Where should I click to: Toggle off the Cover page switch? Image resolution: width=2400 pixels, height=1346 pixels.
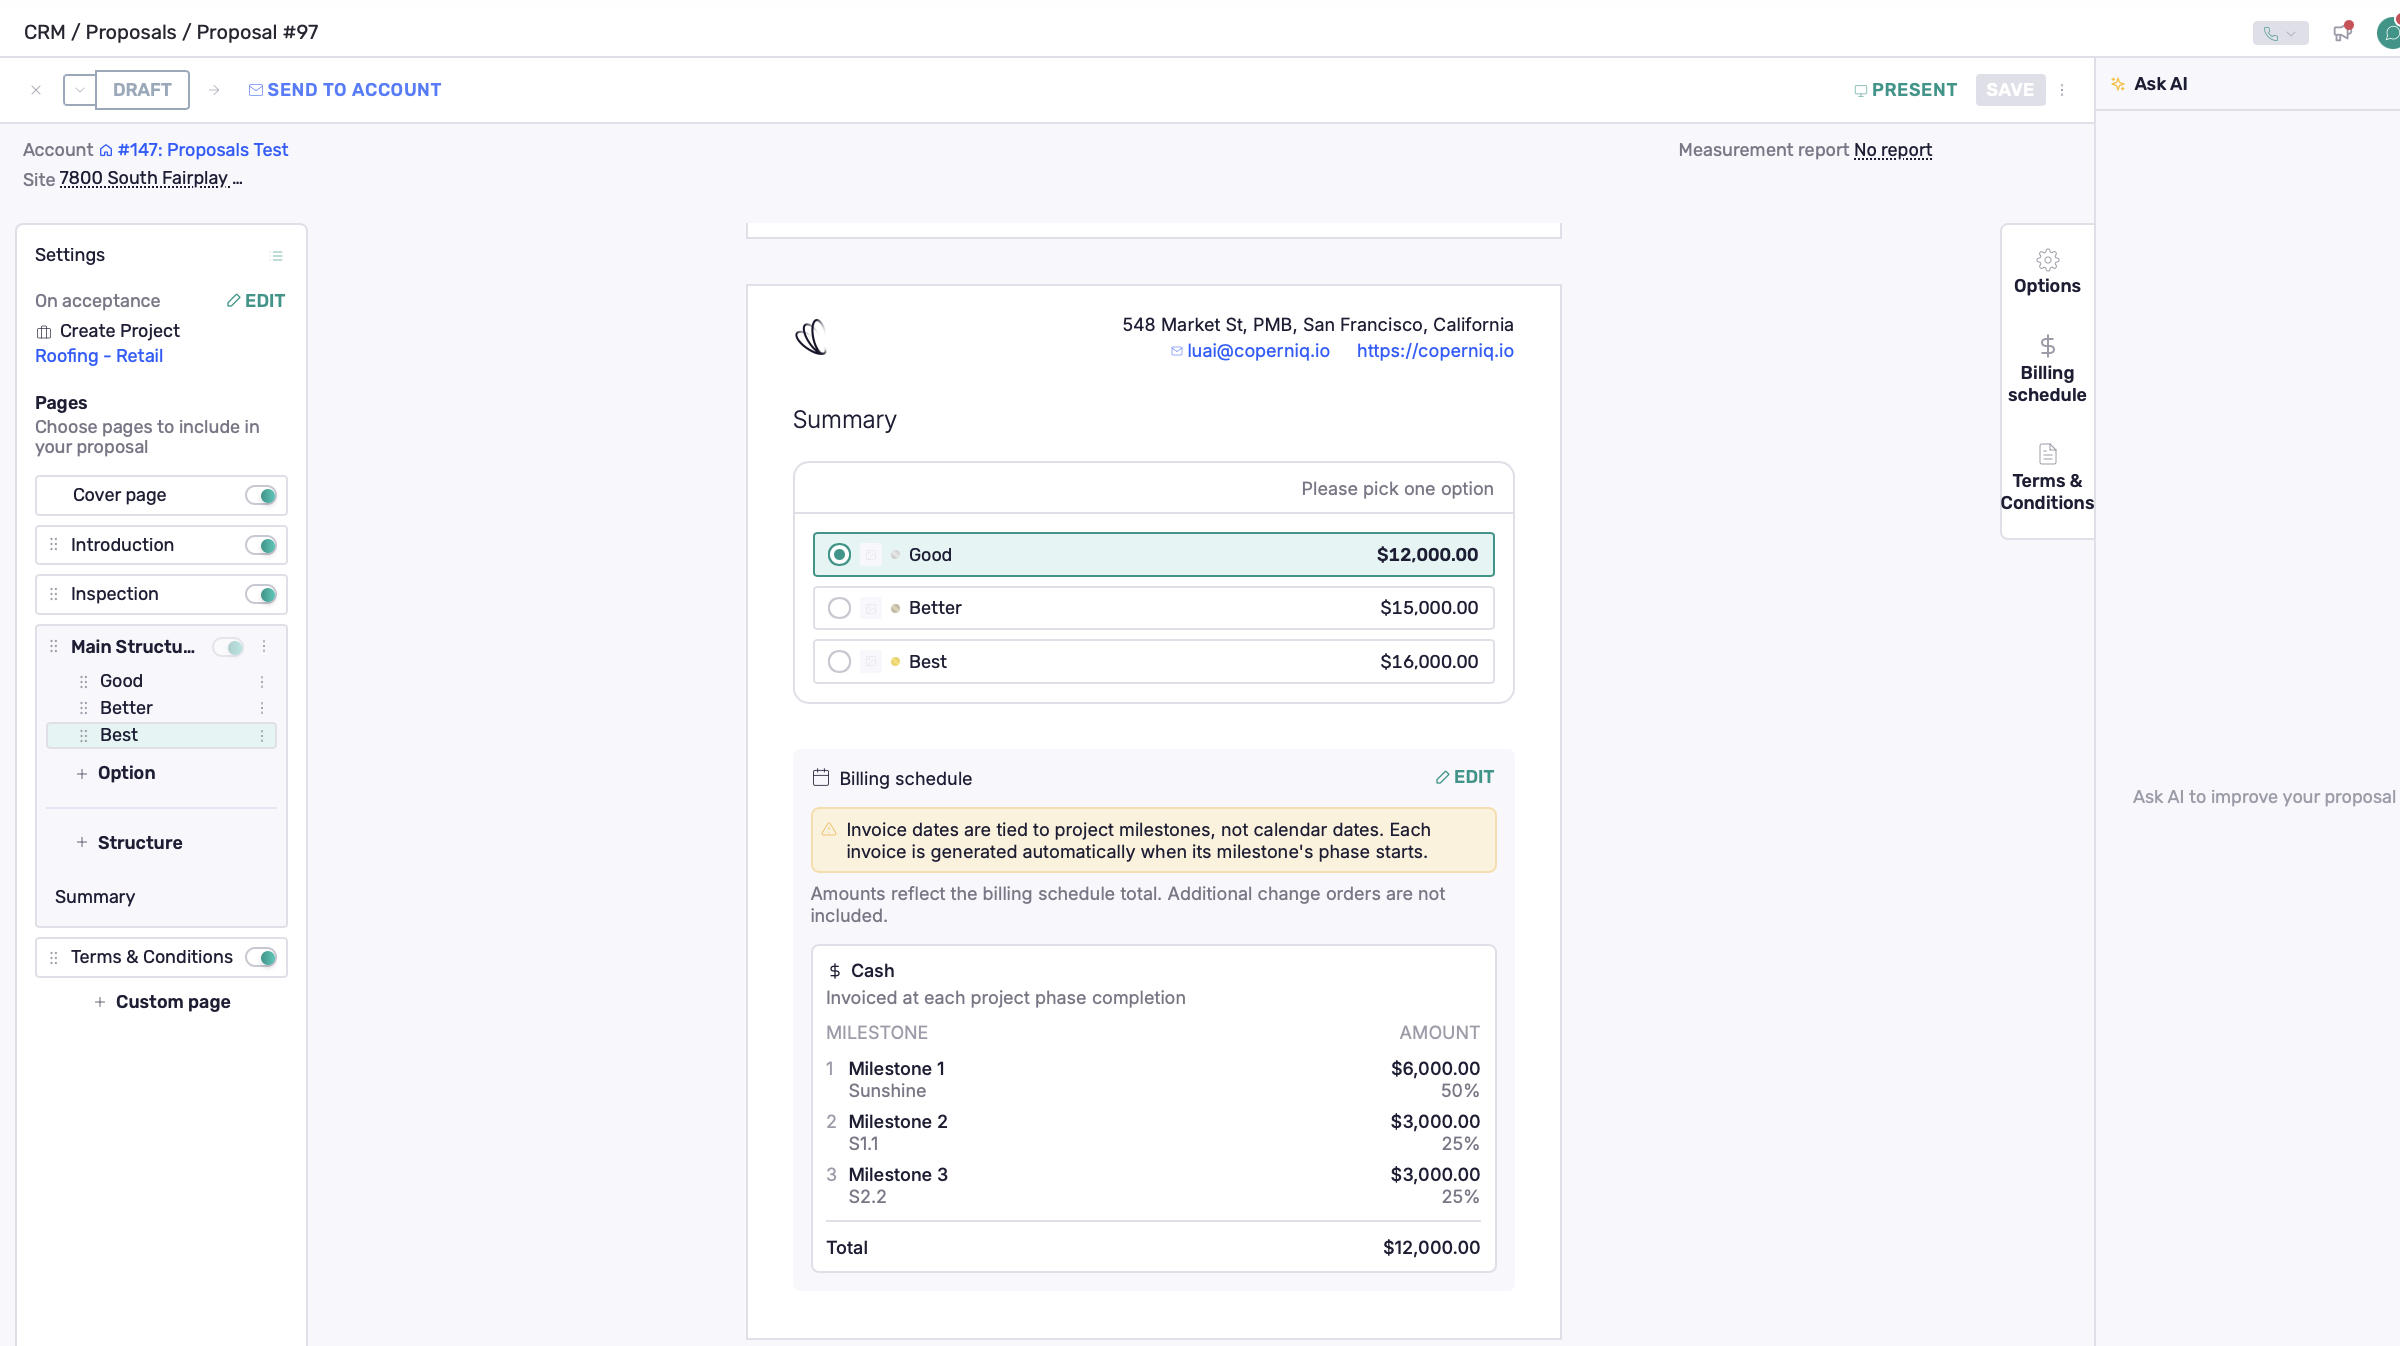[261, 496]
